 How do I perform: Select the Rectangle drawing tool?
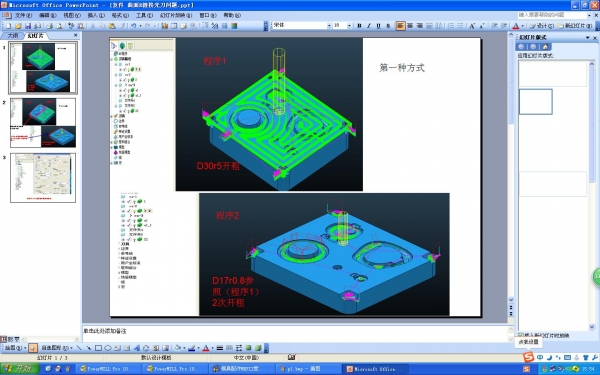(x=98, y=348)
